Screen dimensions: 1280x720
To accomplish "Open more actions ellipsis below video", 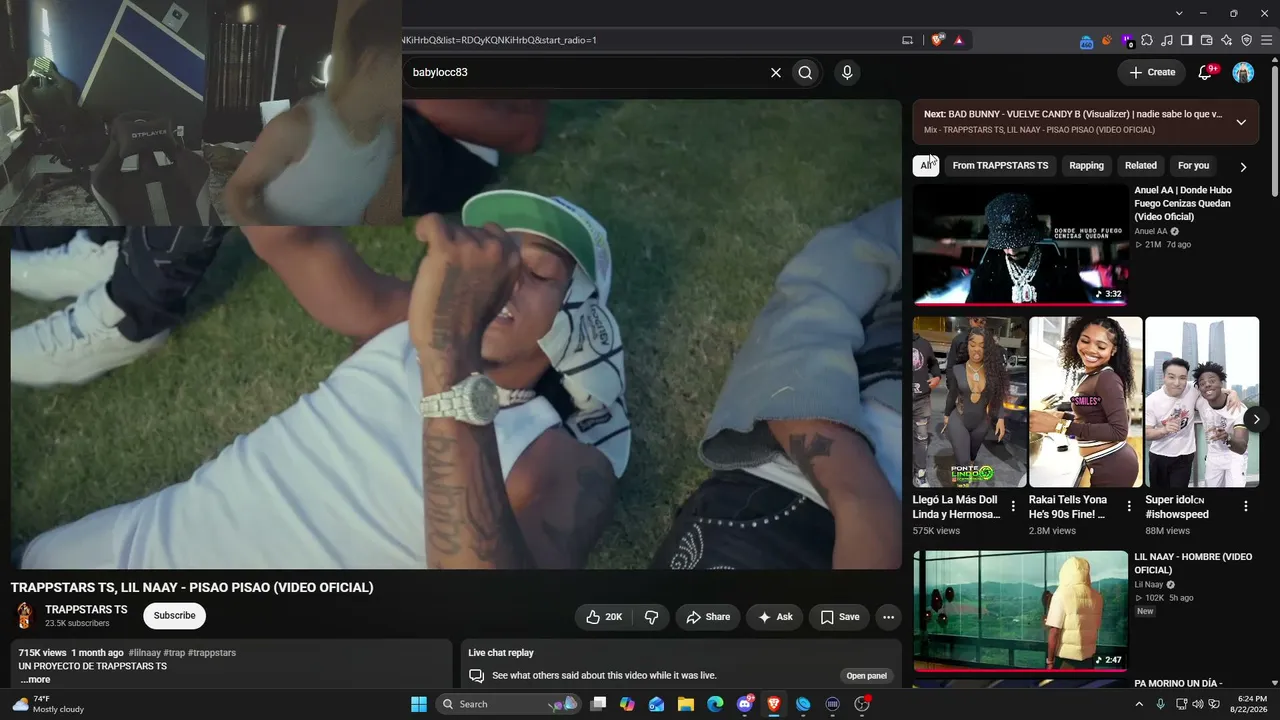I will coord(888,617).
